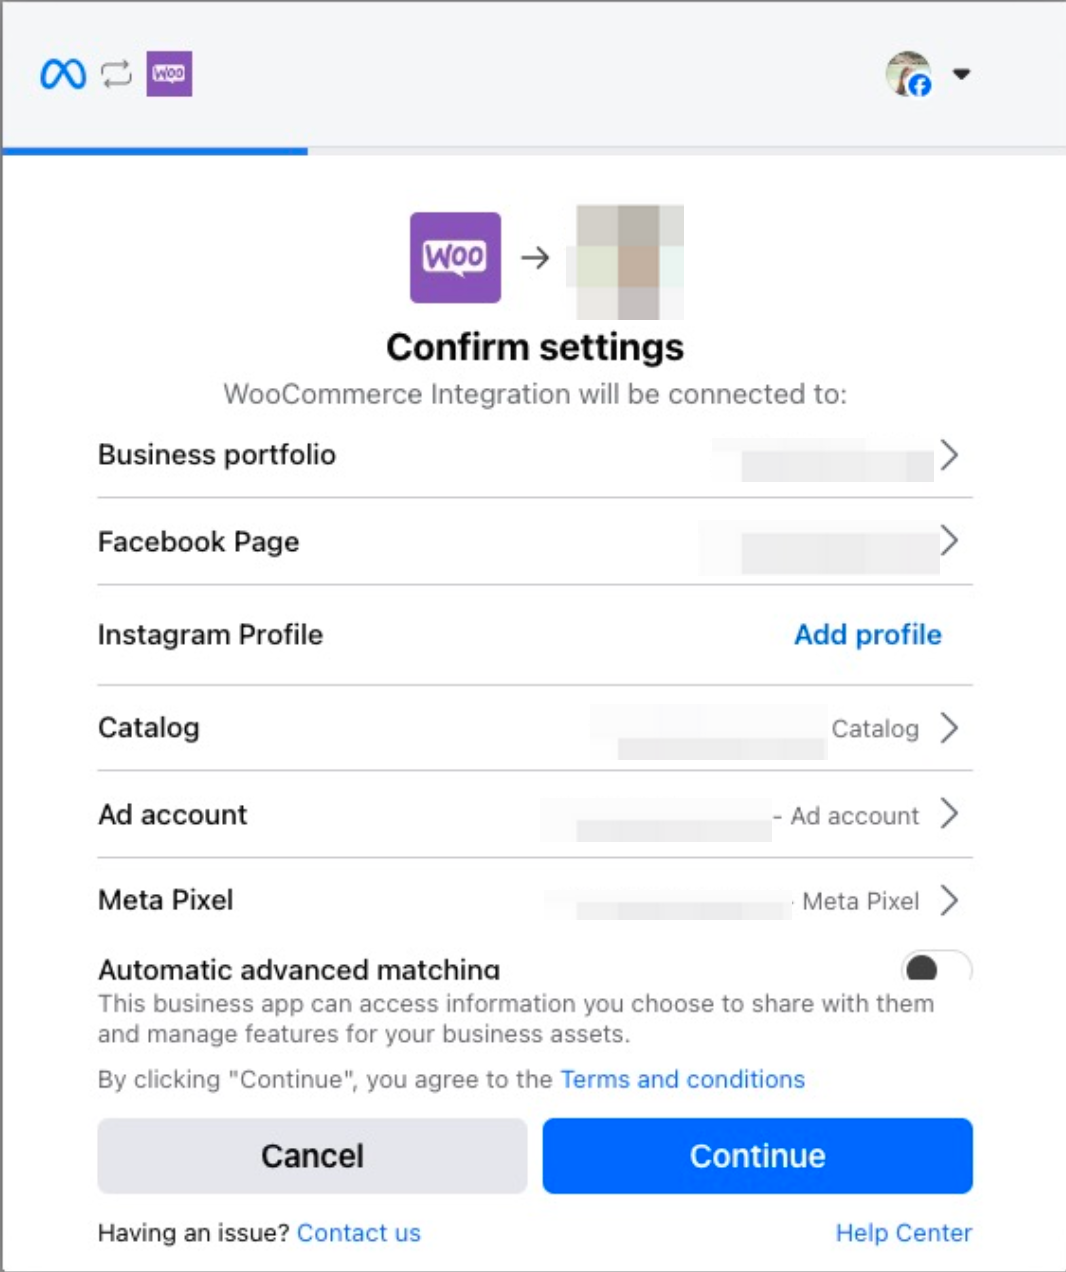Open the Meta Pixel chevron
Image resolution: width=1066 pixels, height=1272 pixels.
coord(949,900)
